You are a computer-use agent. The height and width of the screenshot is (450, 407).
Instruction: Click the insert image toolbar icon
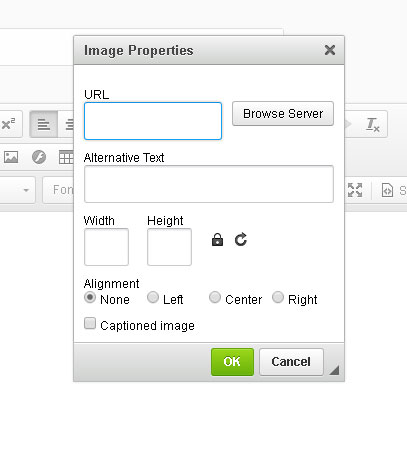point(11,157)
